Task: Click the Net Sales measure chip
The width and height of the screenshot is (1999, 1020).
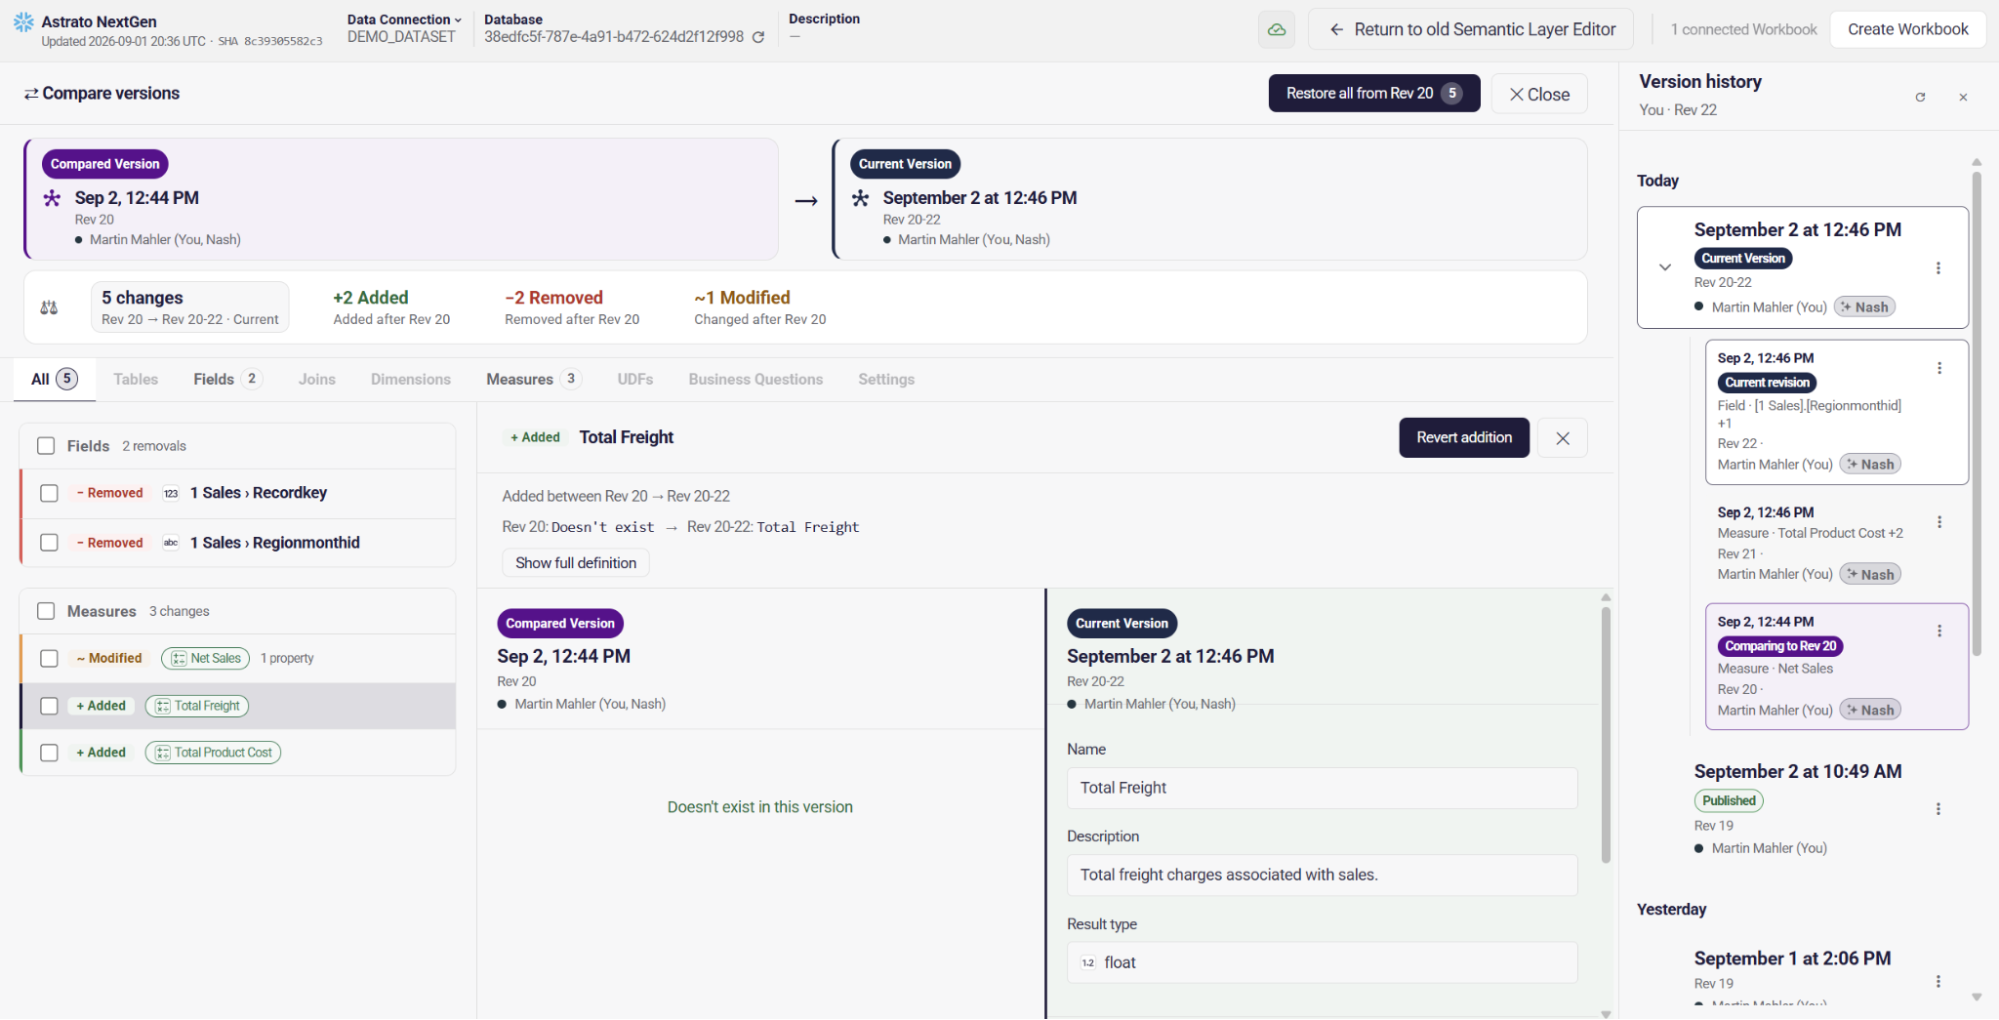Action: tap(205, 658)
